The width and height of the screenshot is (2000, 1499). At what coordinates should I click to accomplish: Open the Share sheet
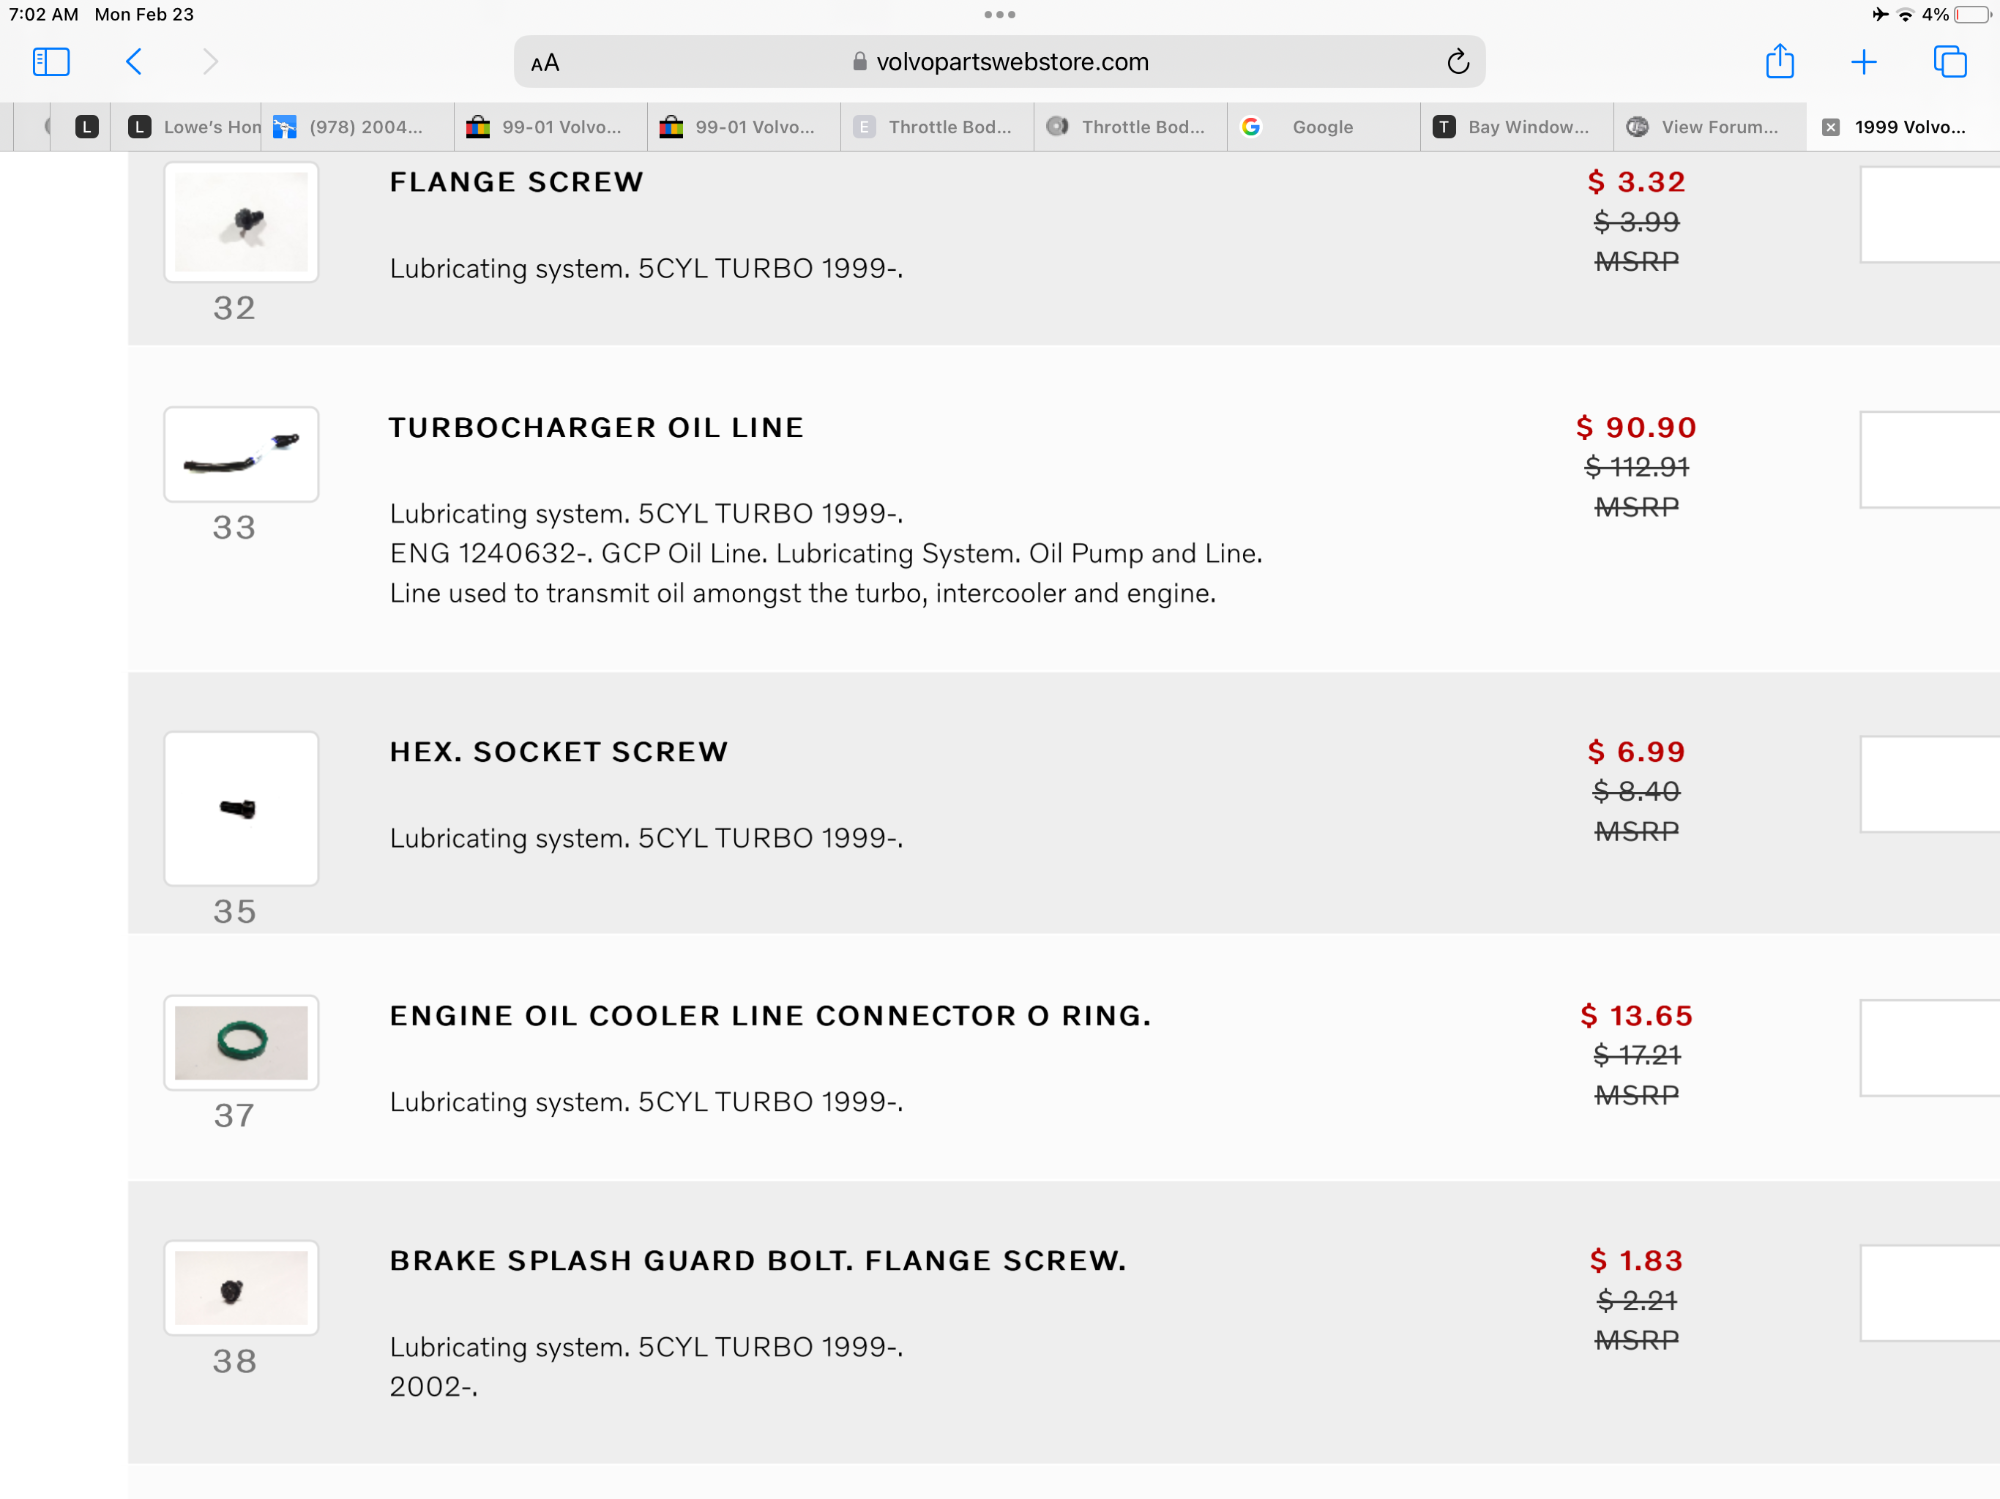click(1780, 62)
